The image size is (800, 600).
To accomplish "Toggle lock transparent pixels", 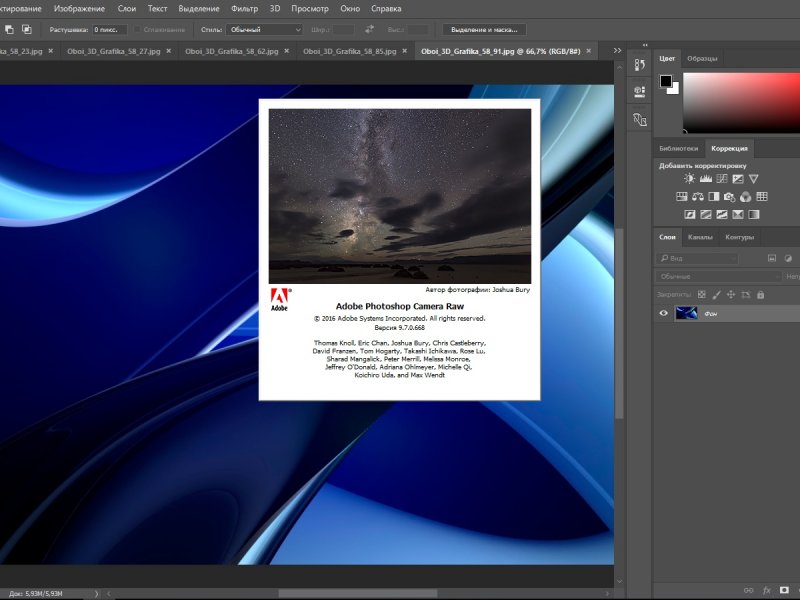I will pos(702,294).
